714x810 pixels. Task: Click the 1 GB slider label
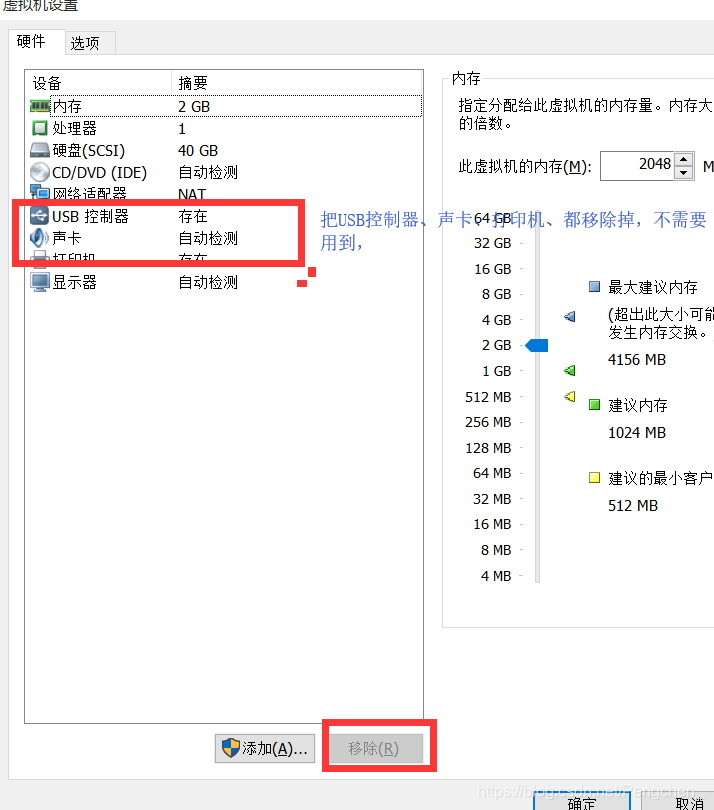pos(496,371)
